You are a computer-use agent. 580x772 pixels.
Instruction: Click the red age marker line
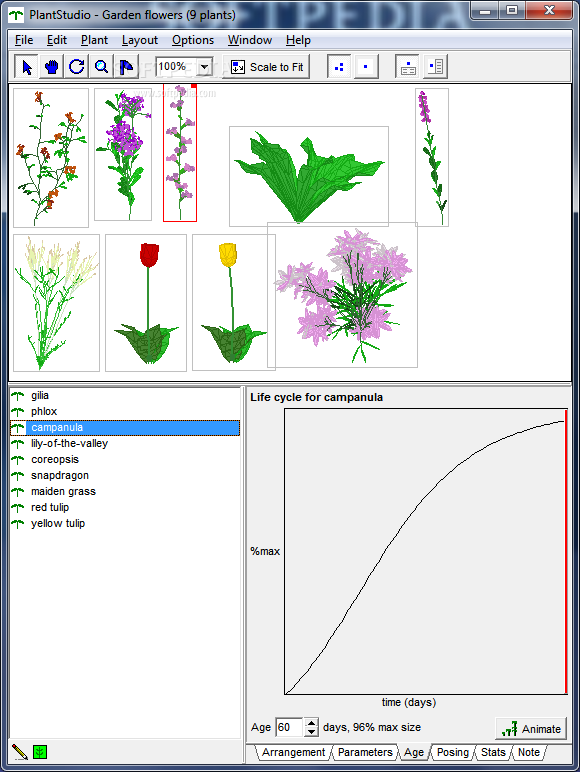point(566,551)
